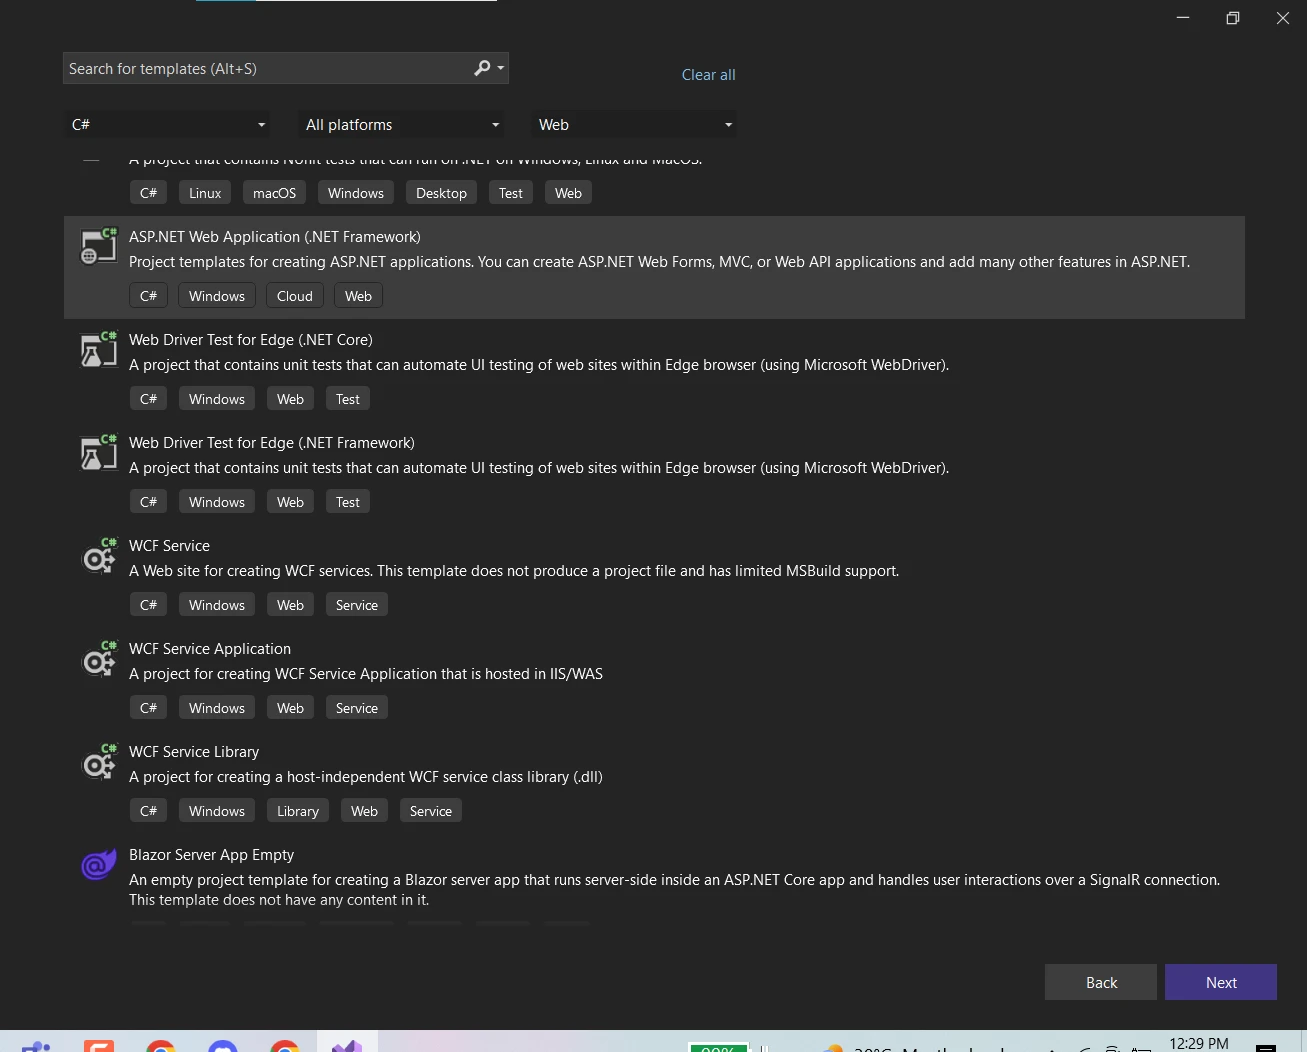The height and width of the screenshot is (1052, 1307).
Task: Click the Web Driver Test (.NET Core) icon
Action: (x=98, y=350)
